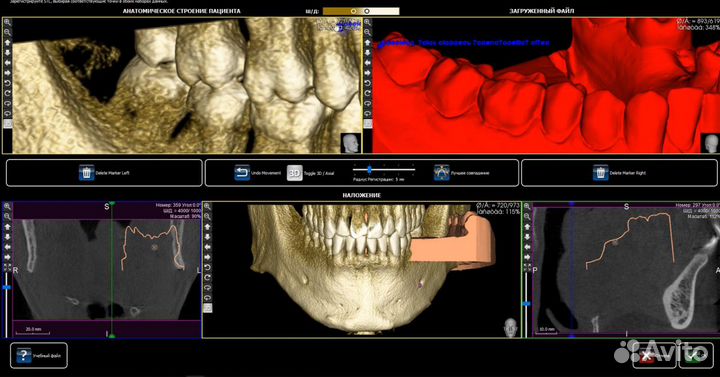Viewport: 720px width, 377px height.
Task: Confirm registration with the green checkmark button
Action: tap(696, 355)
